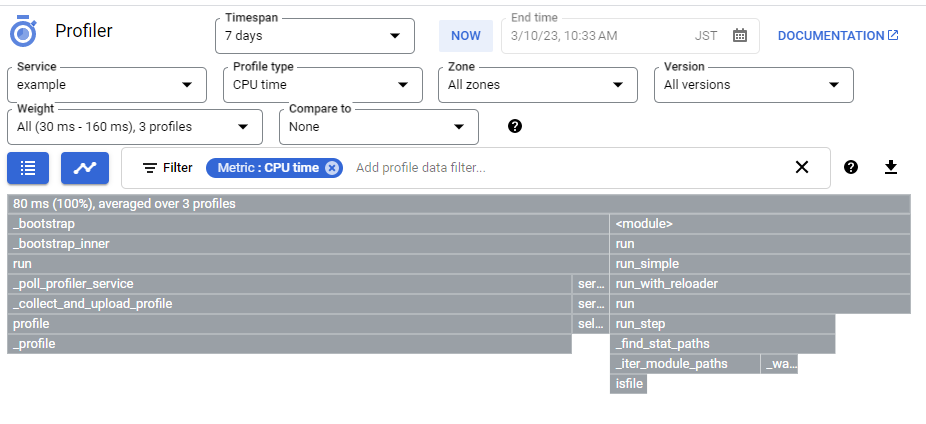Open the DOCUMENTATION link
This screenshot has width=926, height=424.
pos(838,36)
